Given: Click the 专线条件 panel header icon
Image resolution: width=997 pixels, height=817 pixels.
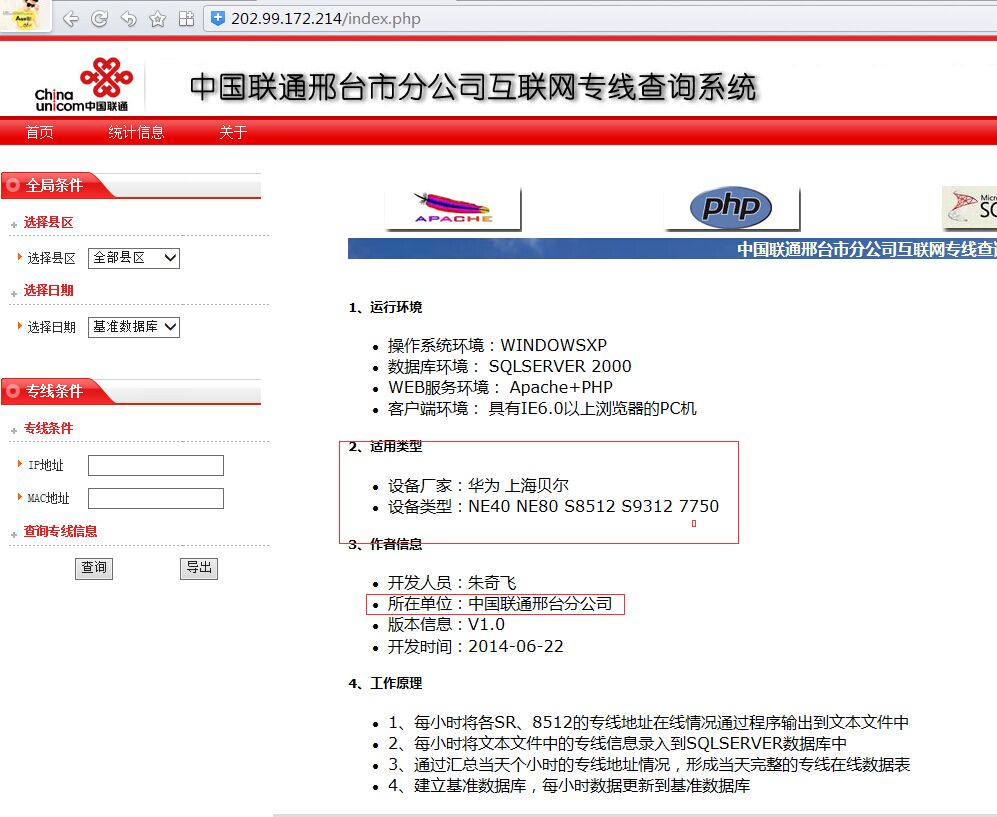Looking at the screenshot, I should pos(13,391).
